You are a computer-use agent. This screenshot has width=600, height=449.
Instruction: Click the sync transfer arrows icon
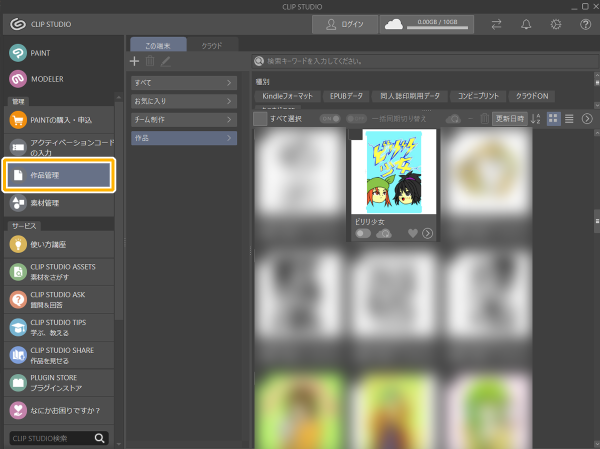496,24
